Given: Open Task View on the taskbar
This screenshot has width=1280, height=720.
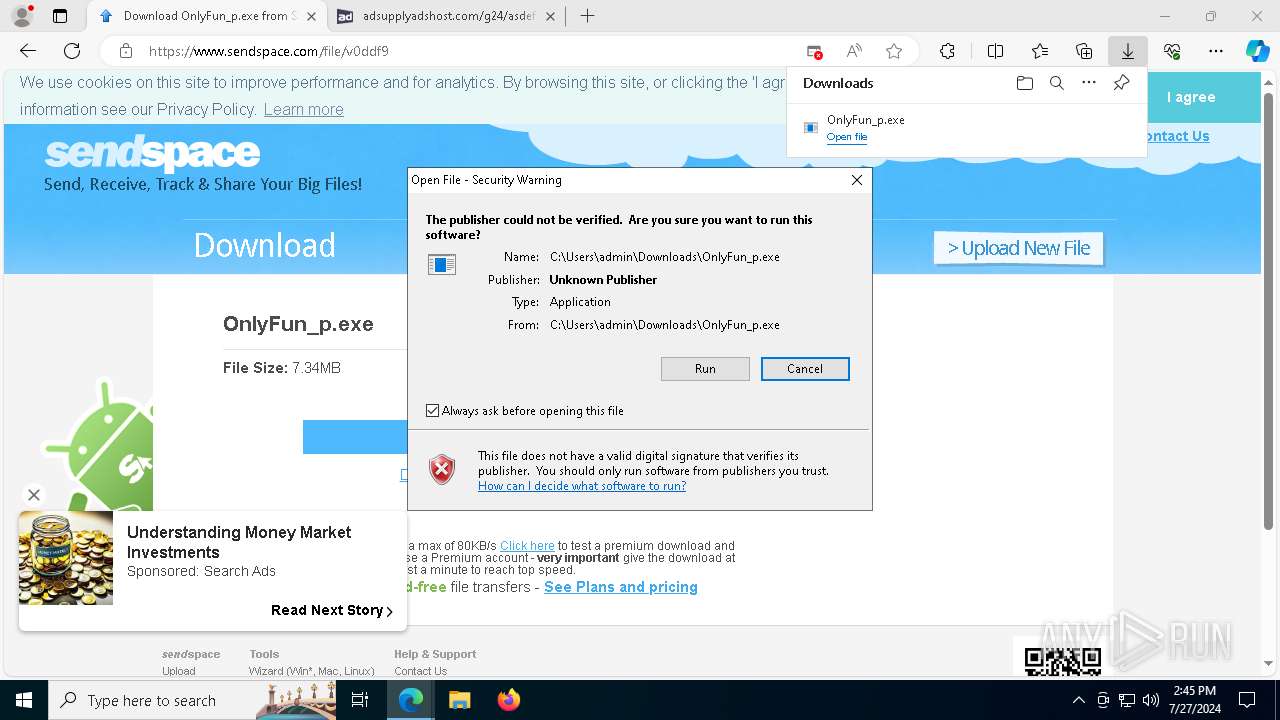Looking at the screenshot, I should [360, 700].
